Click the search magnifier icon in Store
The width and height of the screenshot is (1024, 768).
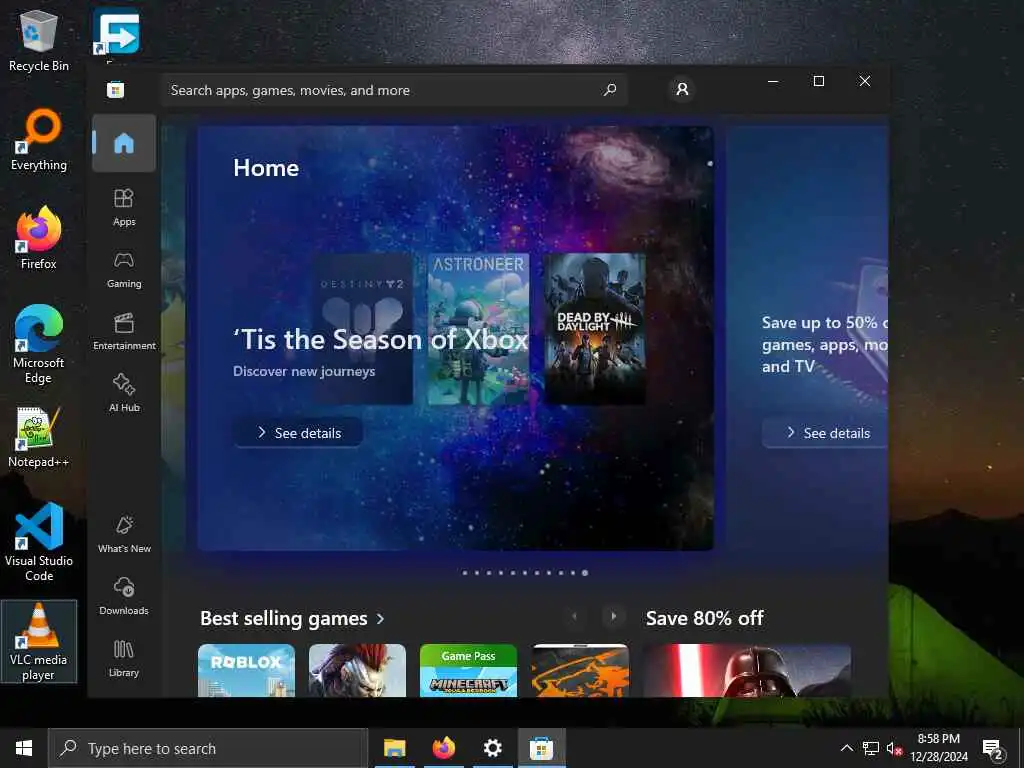610,89
